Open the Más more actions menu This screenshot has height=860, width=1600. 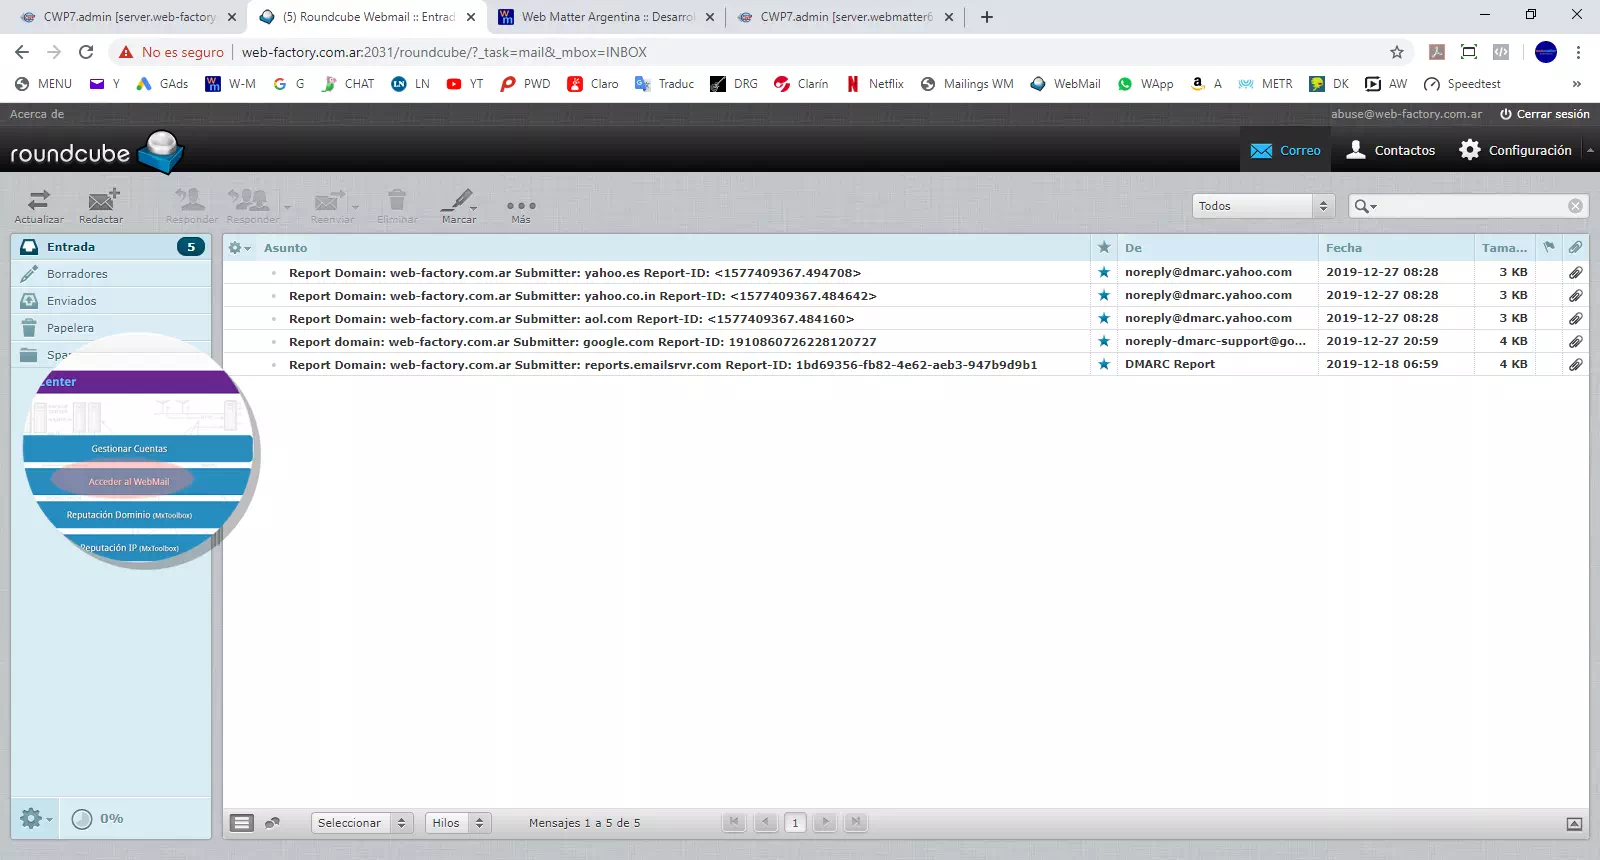click(x=521, y=208)
